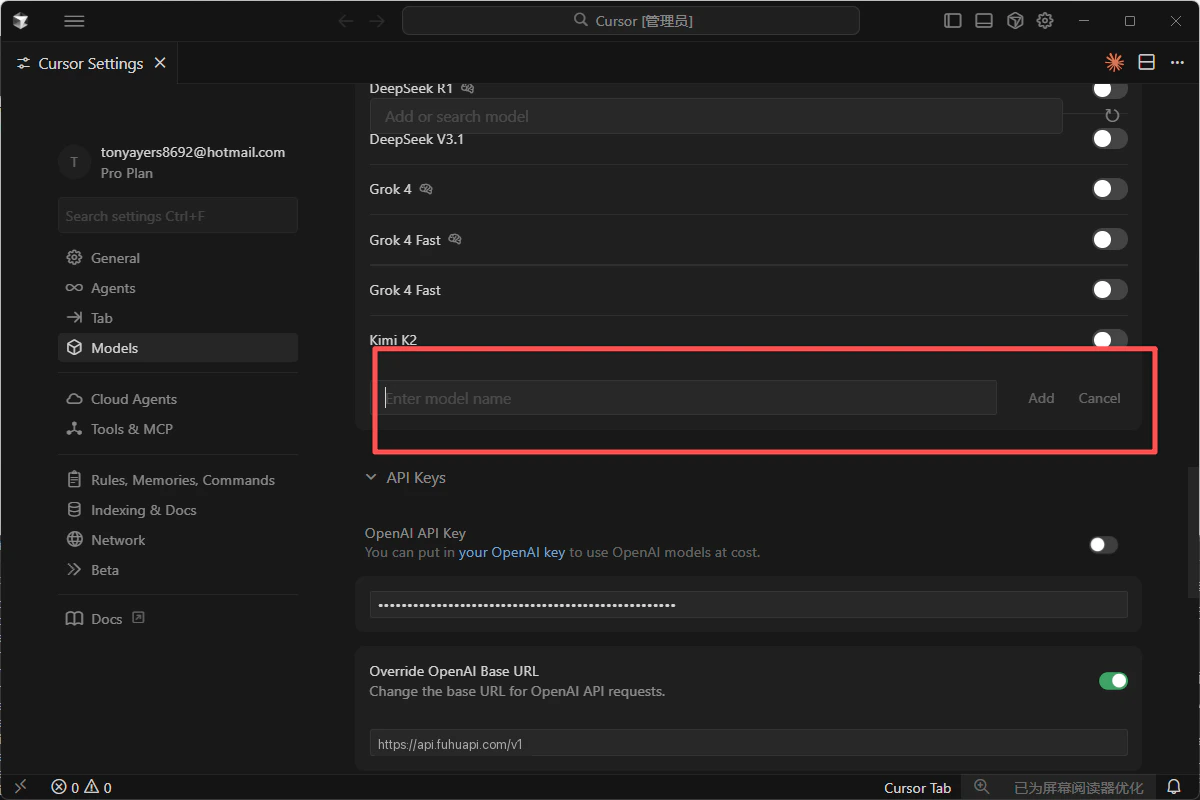This screenshot has height=800, width=1200.
Task: Click brain icon beside first Grok 4 Fast
Action: [x=455, y=239]
